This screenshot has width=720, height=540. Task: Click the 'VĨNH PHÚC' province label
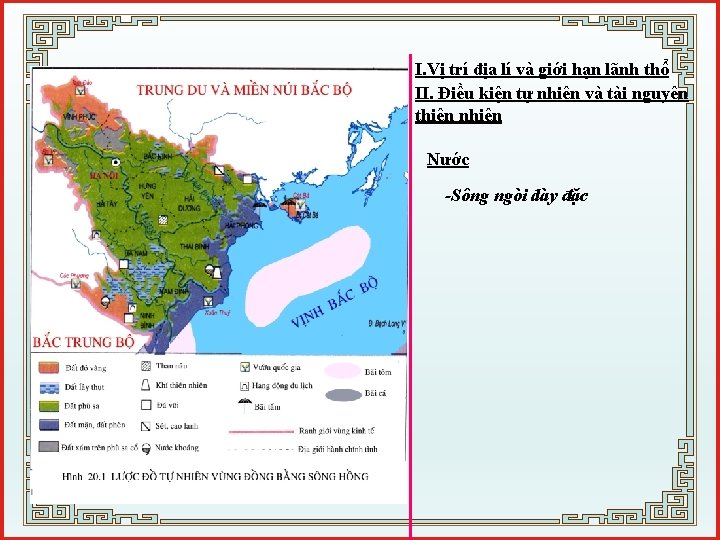pos(79,117)
